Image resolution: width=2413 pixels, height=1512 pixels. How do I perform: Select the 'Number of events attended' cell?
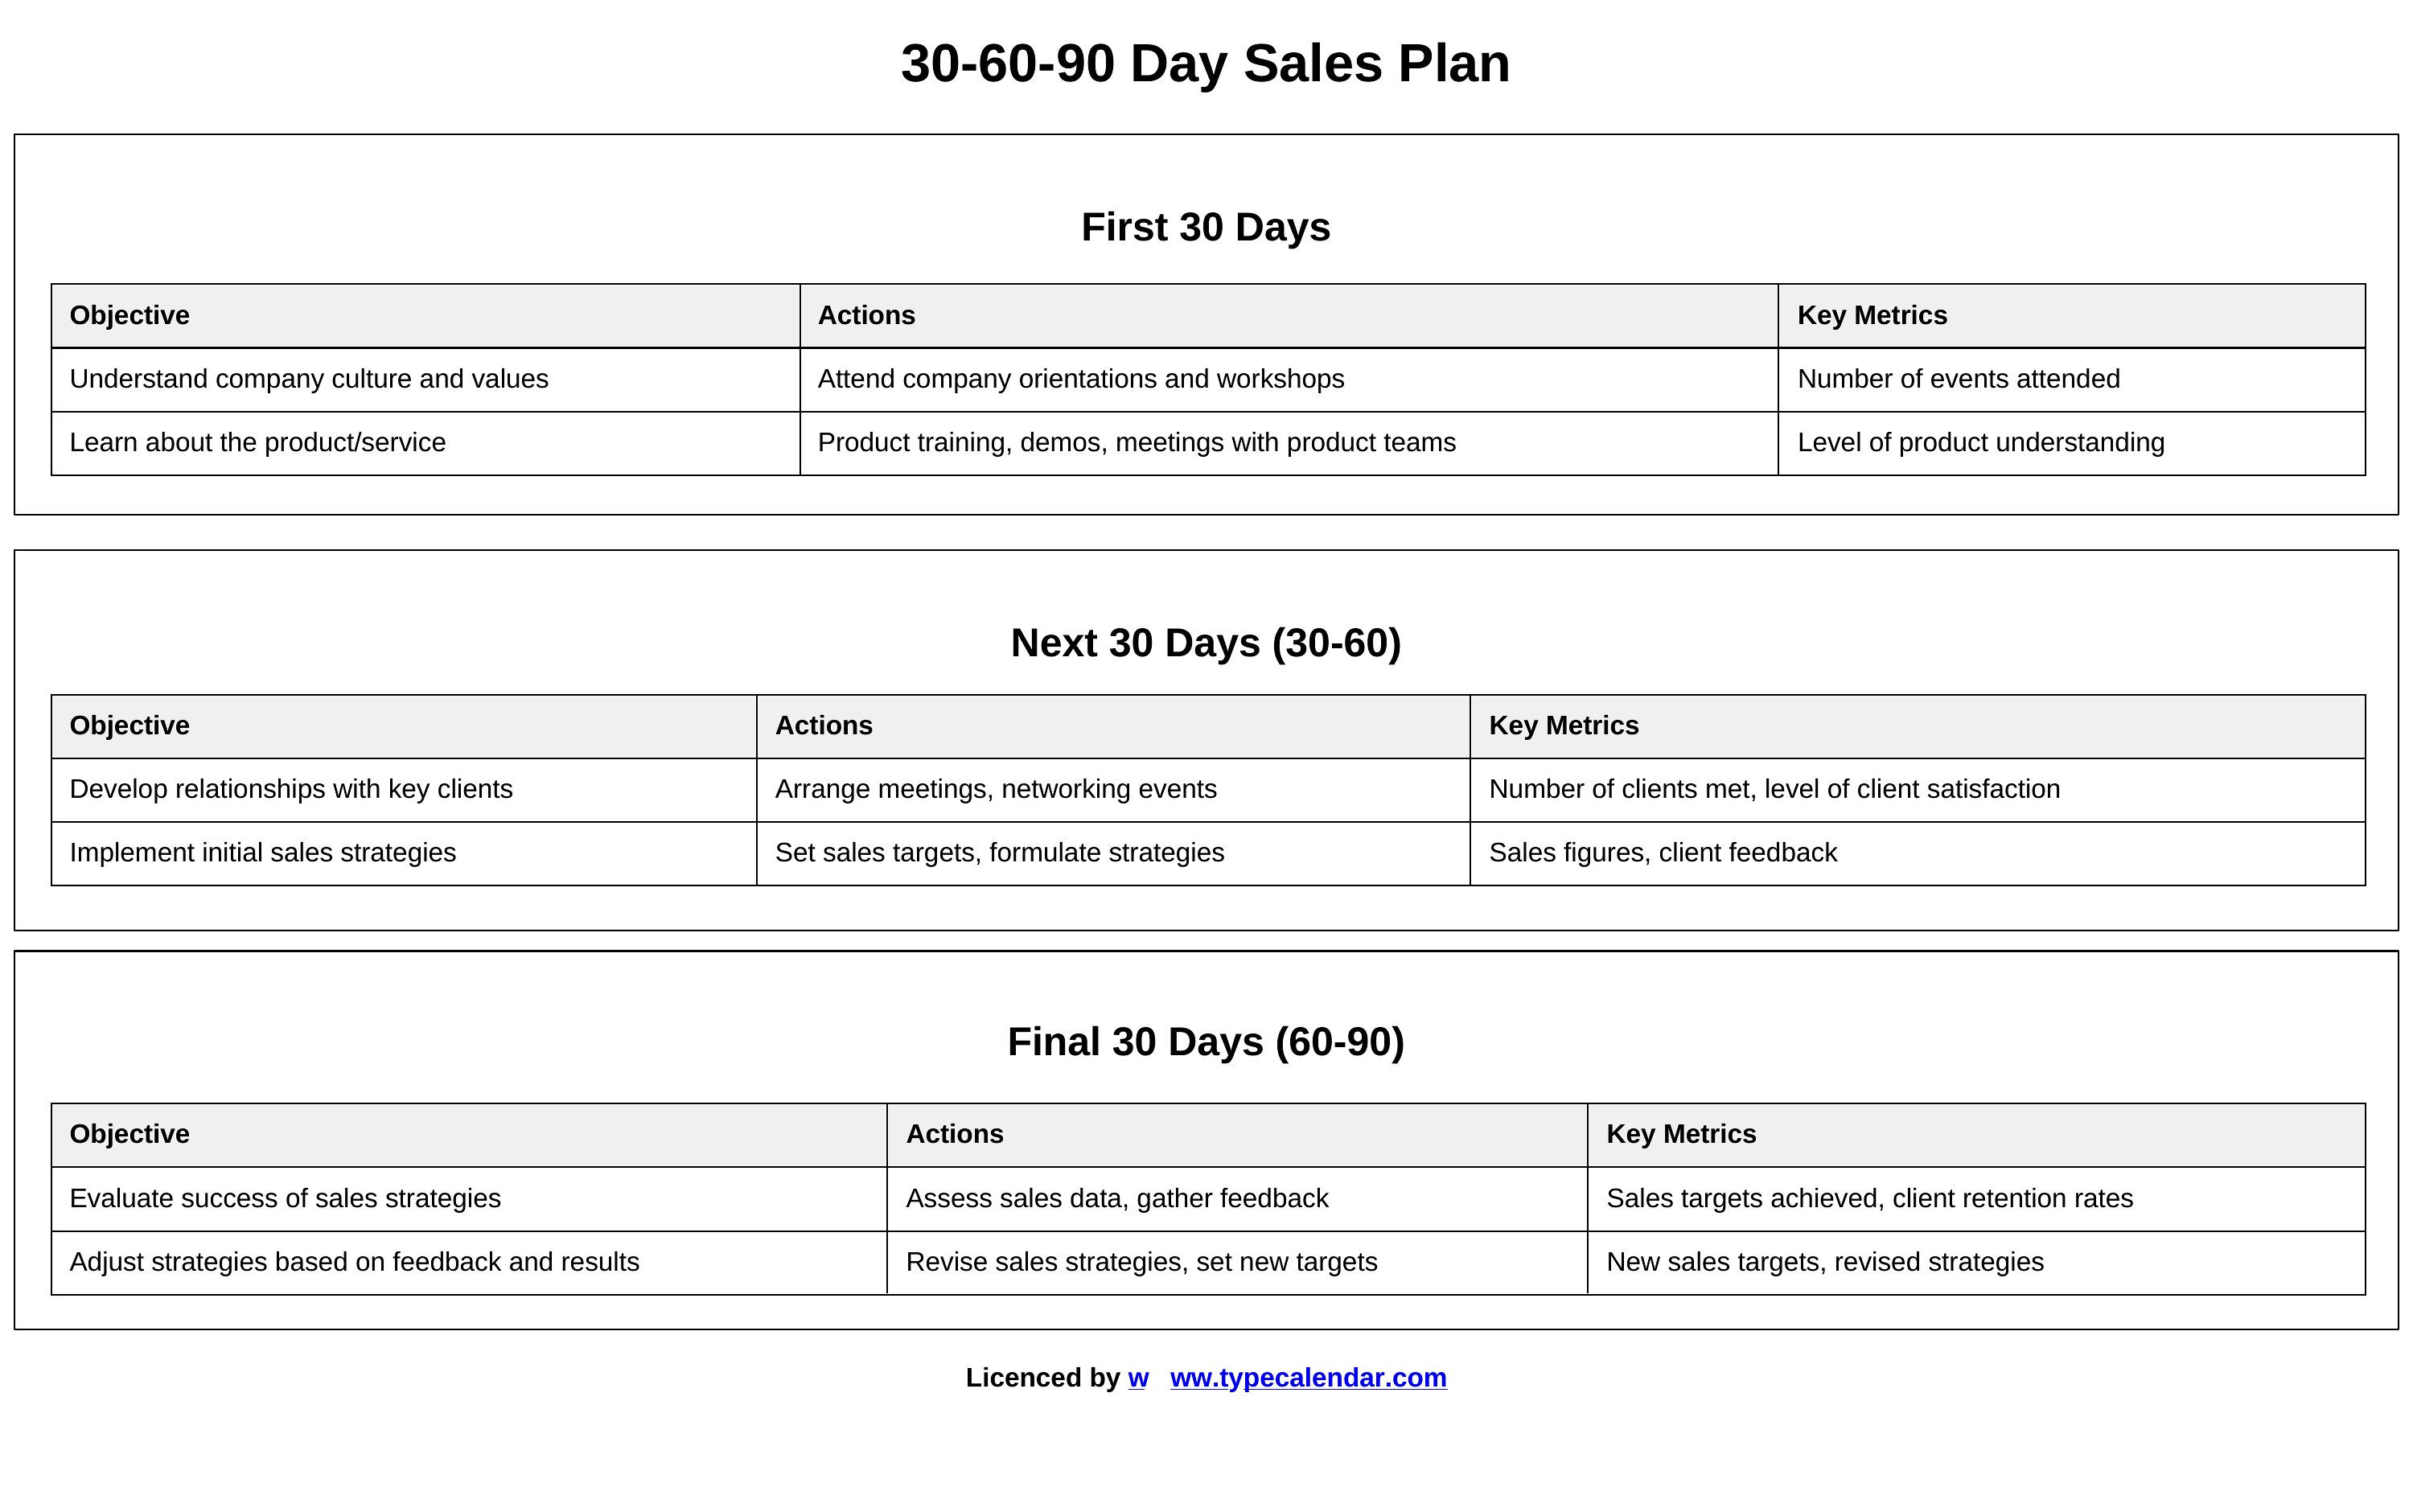pos(2072,380)
